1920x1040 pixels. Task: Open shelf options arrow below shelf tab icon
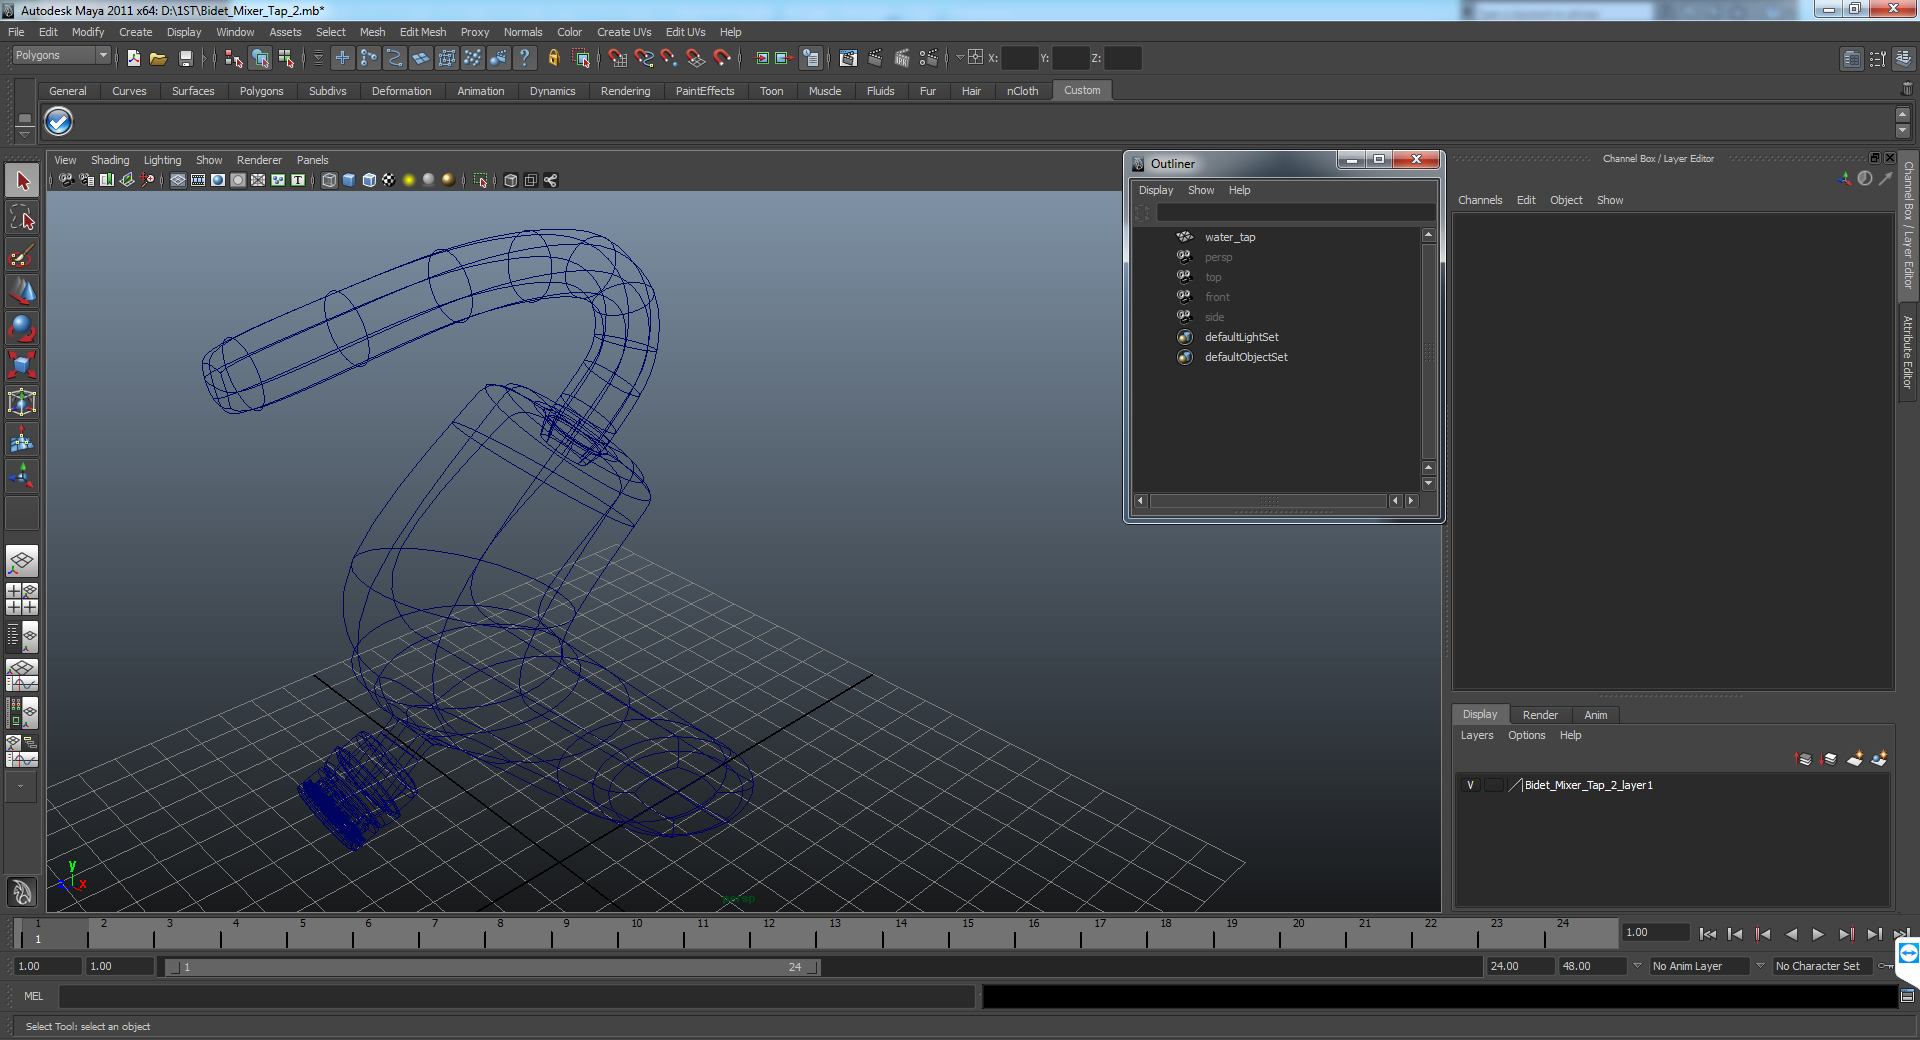pos(25,134)
